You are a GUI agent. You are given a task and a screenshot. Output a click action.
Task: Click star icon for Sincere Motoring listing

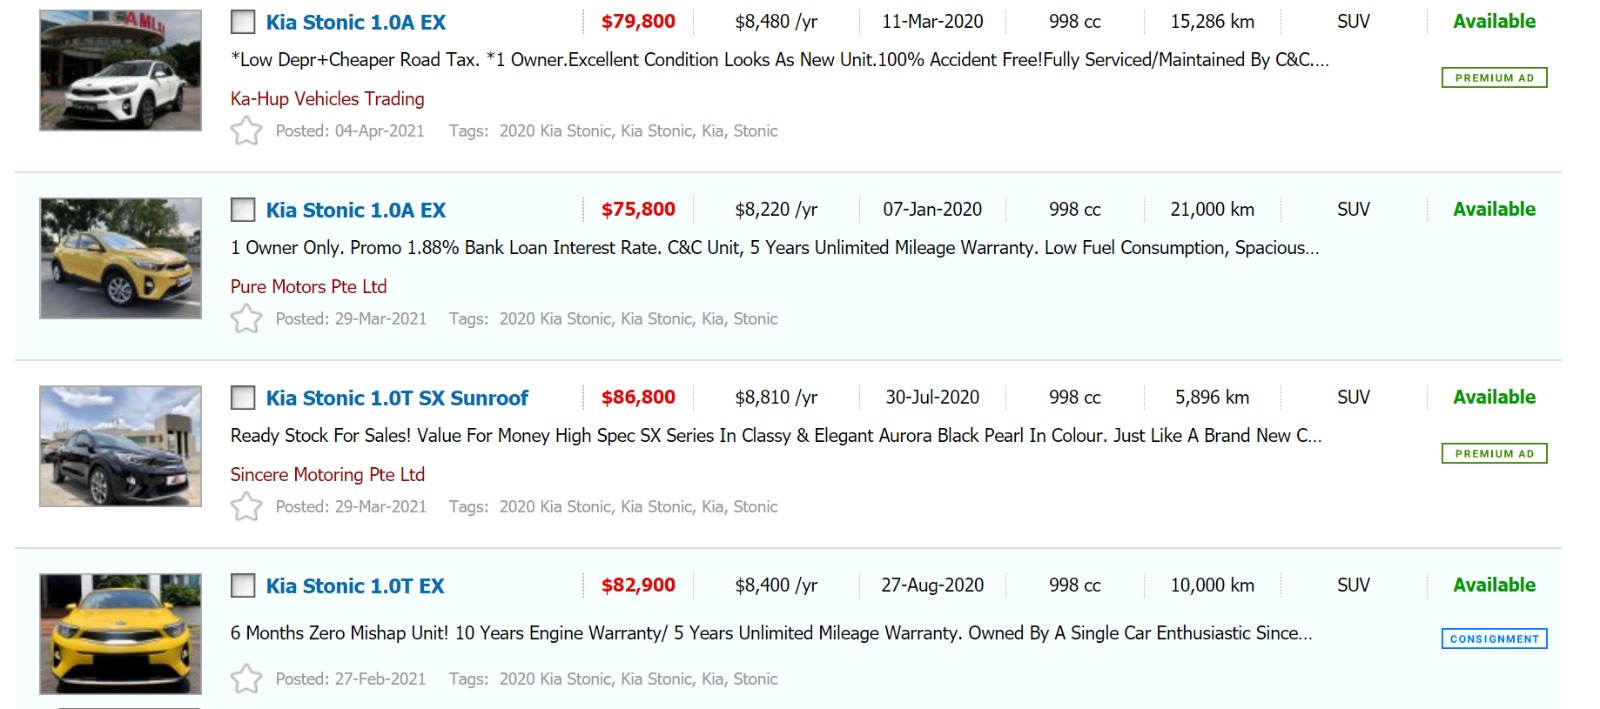pos(246,507)
